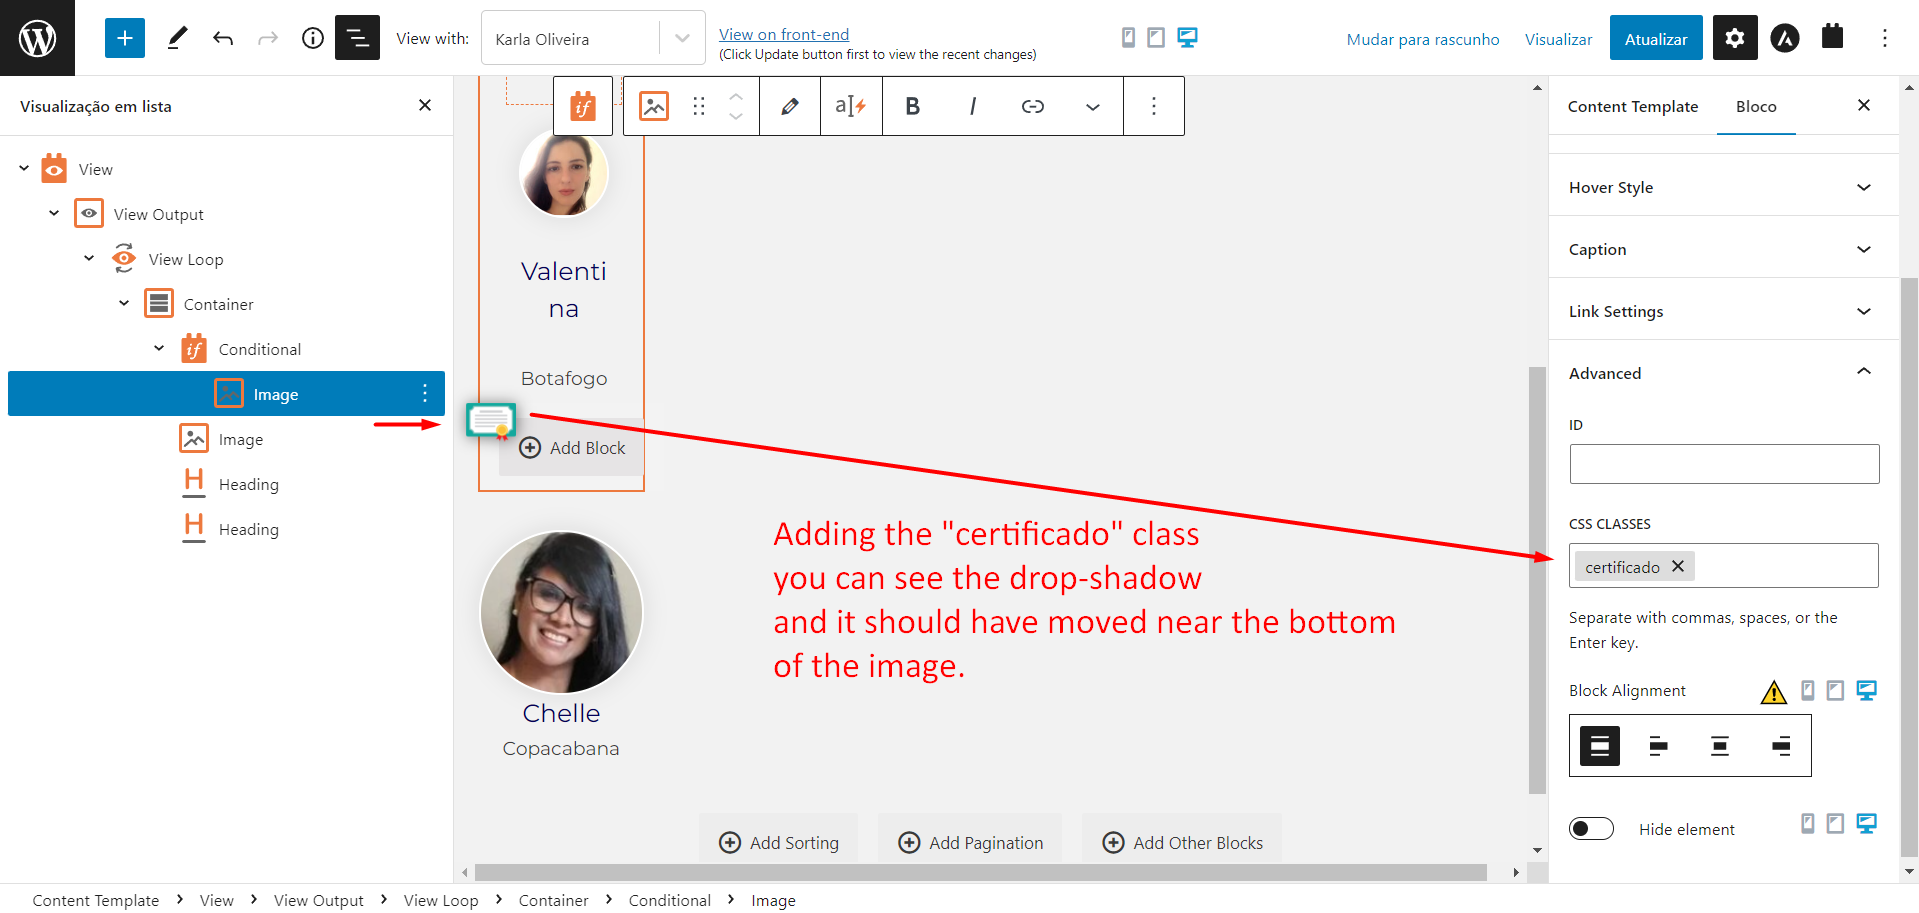Remove the certificado CSS class tag
The width and height of the screenshot is (1919, 913).
pos(1678,566)
